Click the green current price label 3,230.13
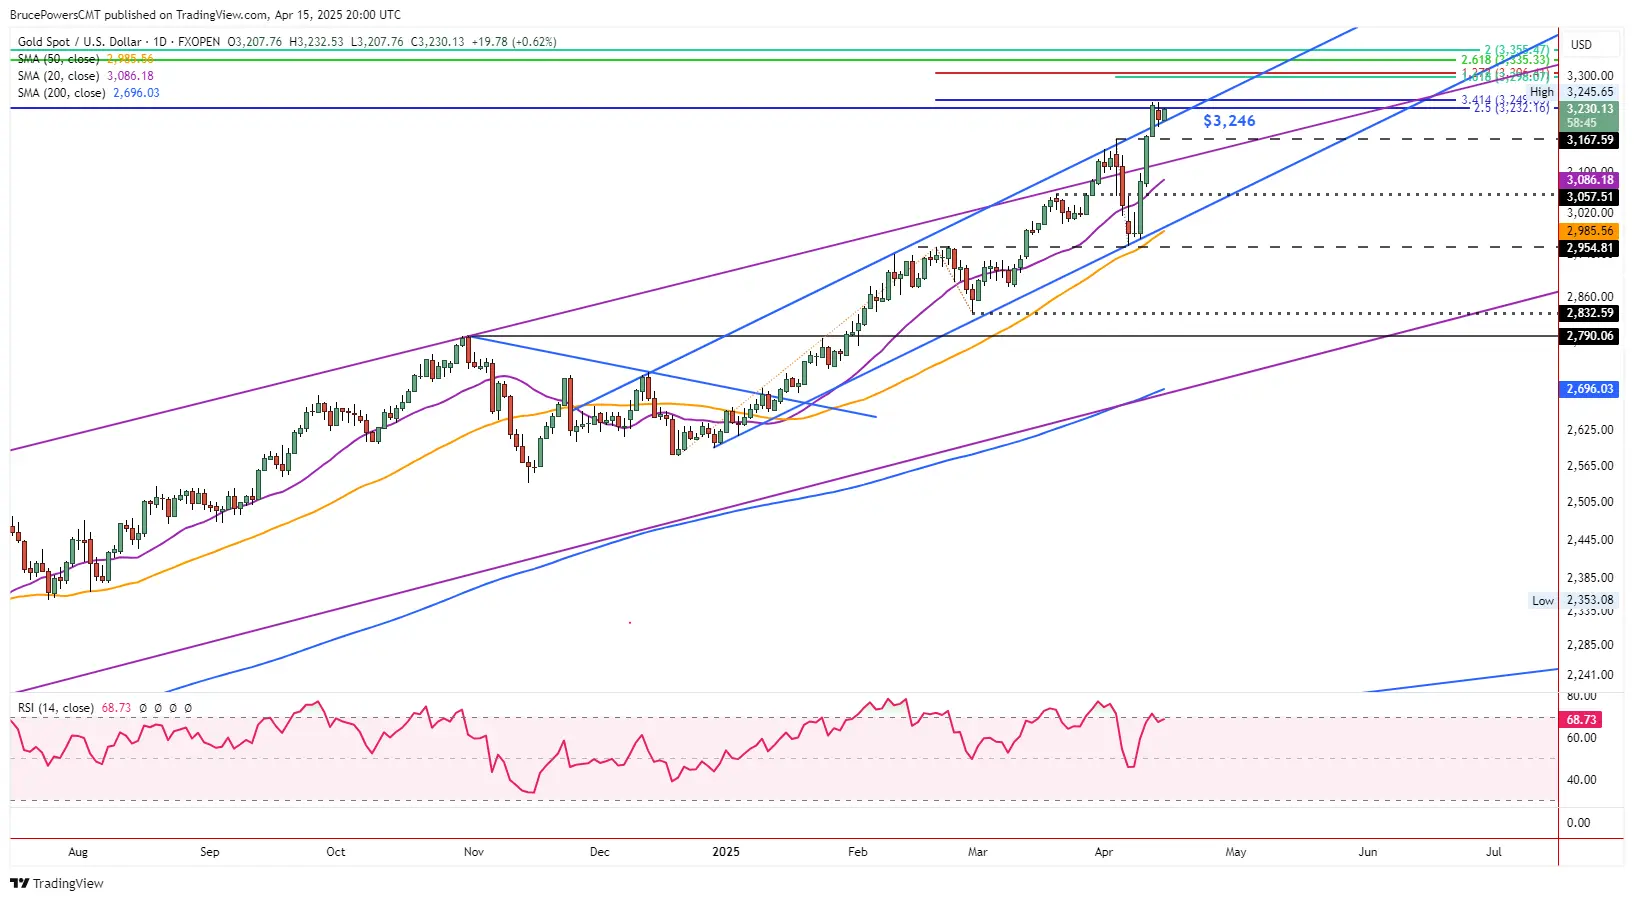The height and width of the screenshot is (901, 1634). point(1589,109)
